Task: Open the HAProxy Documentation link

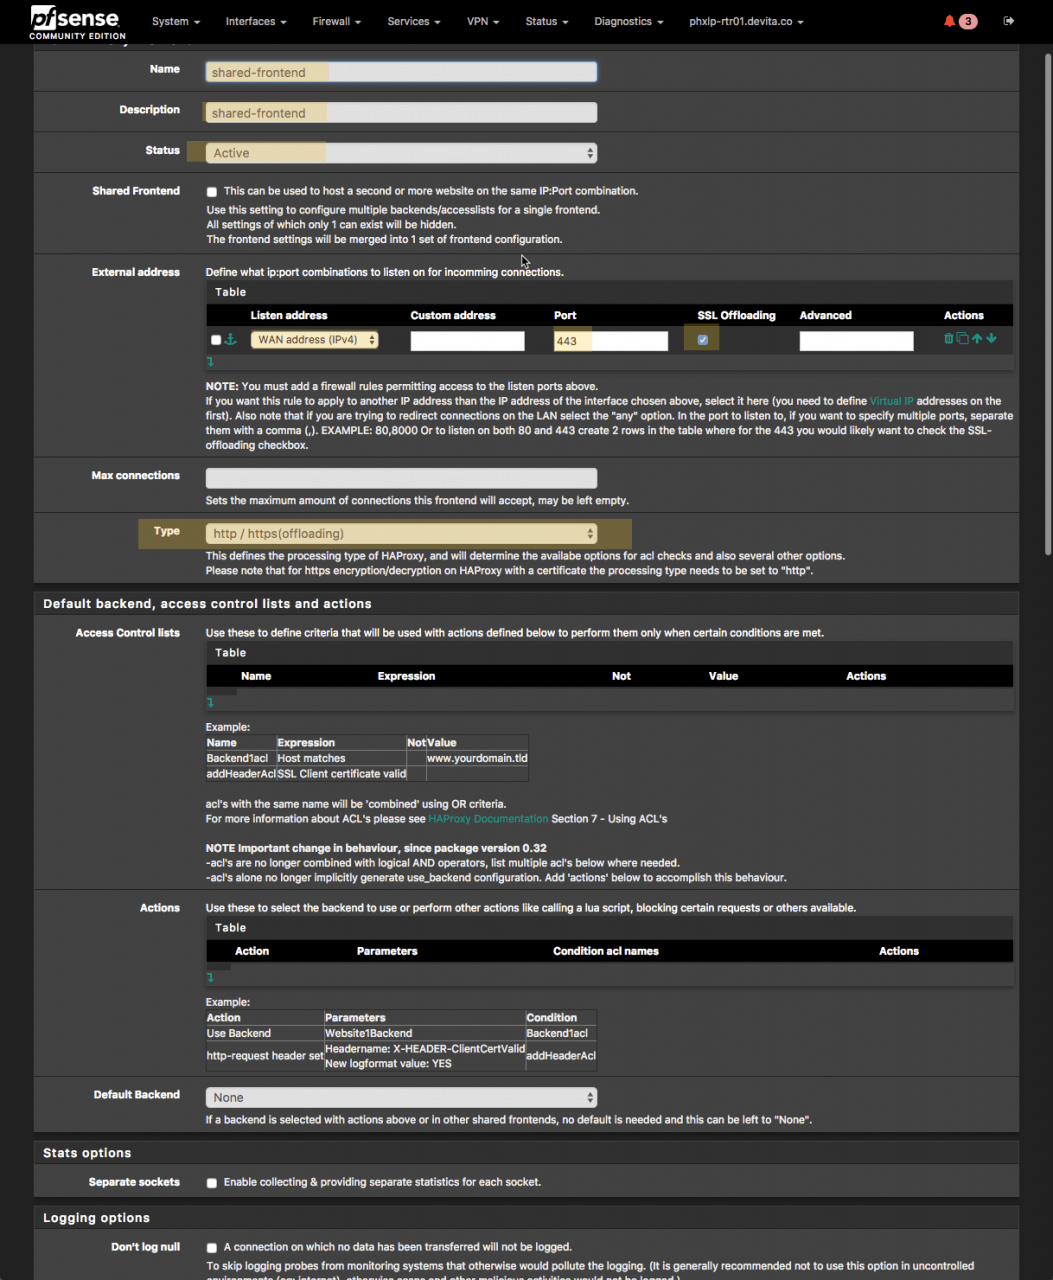Action: pos(488,819)
